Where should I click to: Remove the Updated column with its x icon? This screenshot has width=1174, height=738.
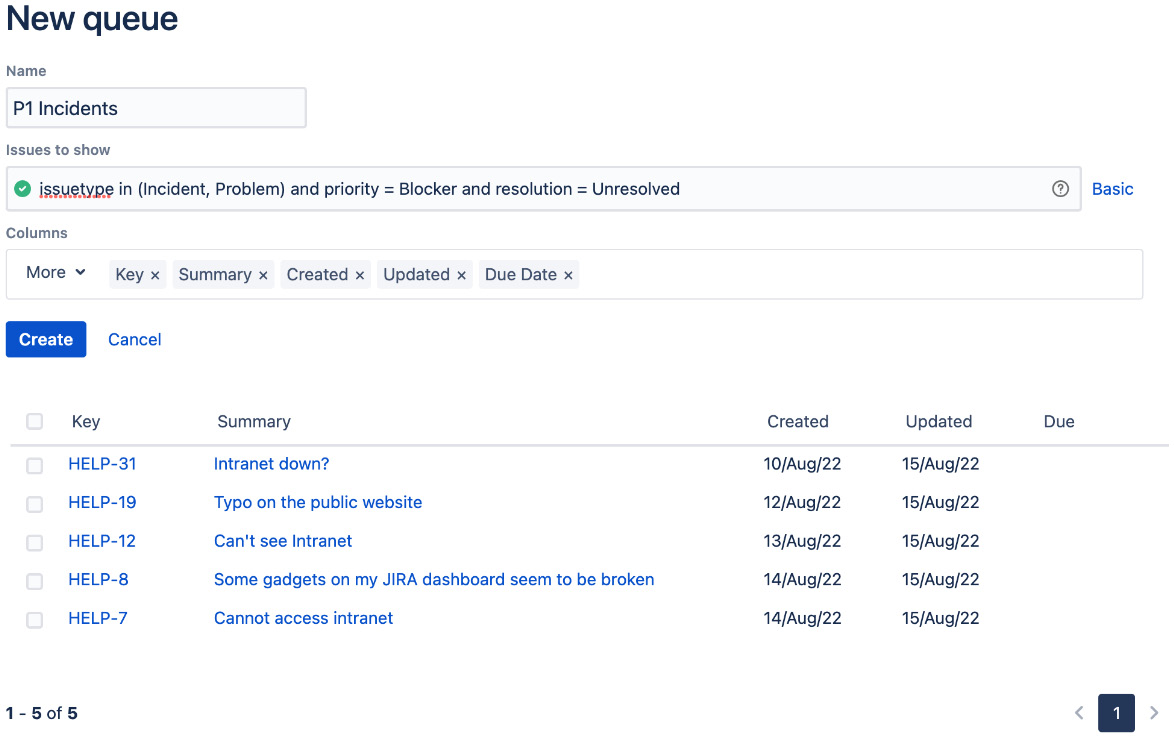(x=460, y=273)
